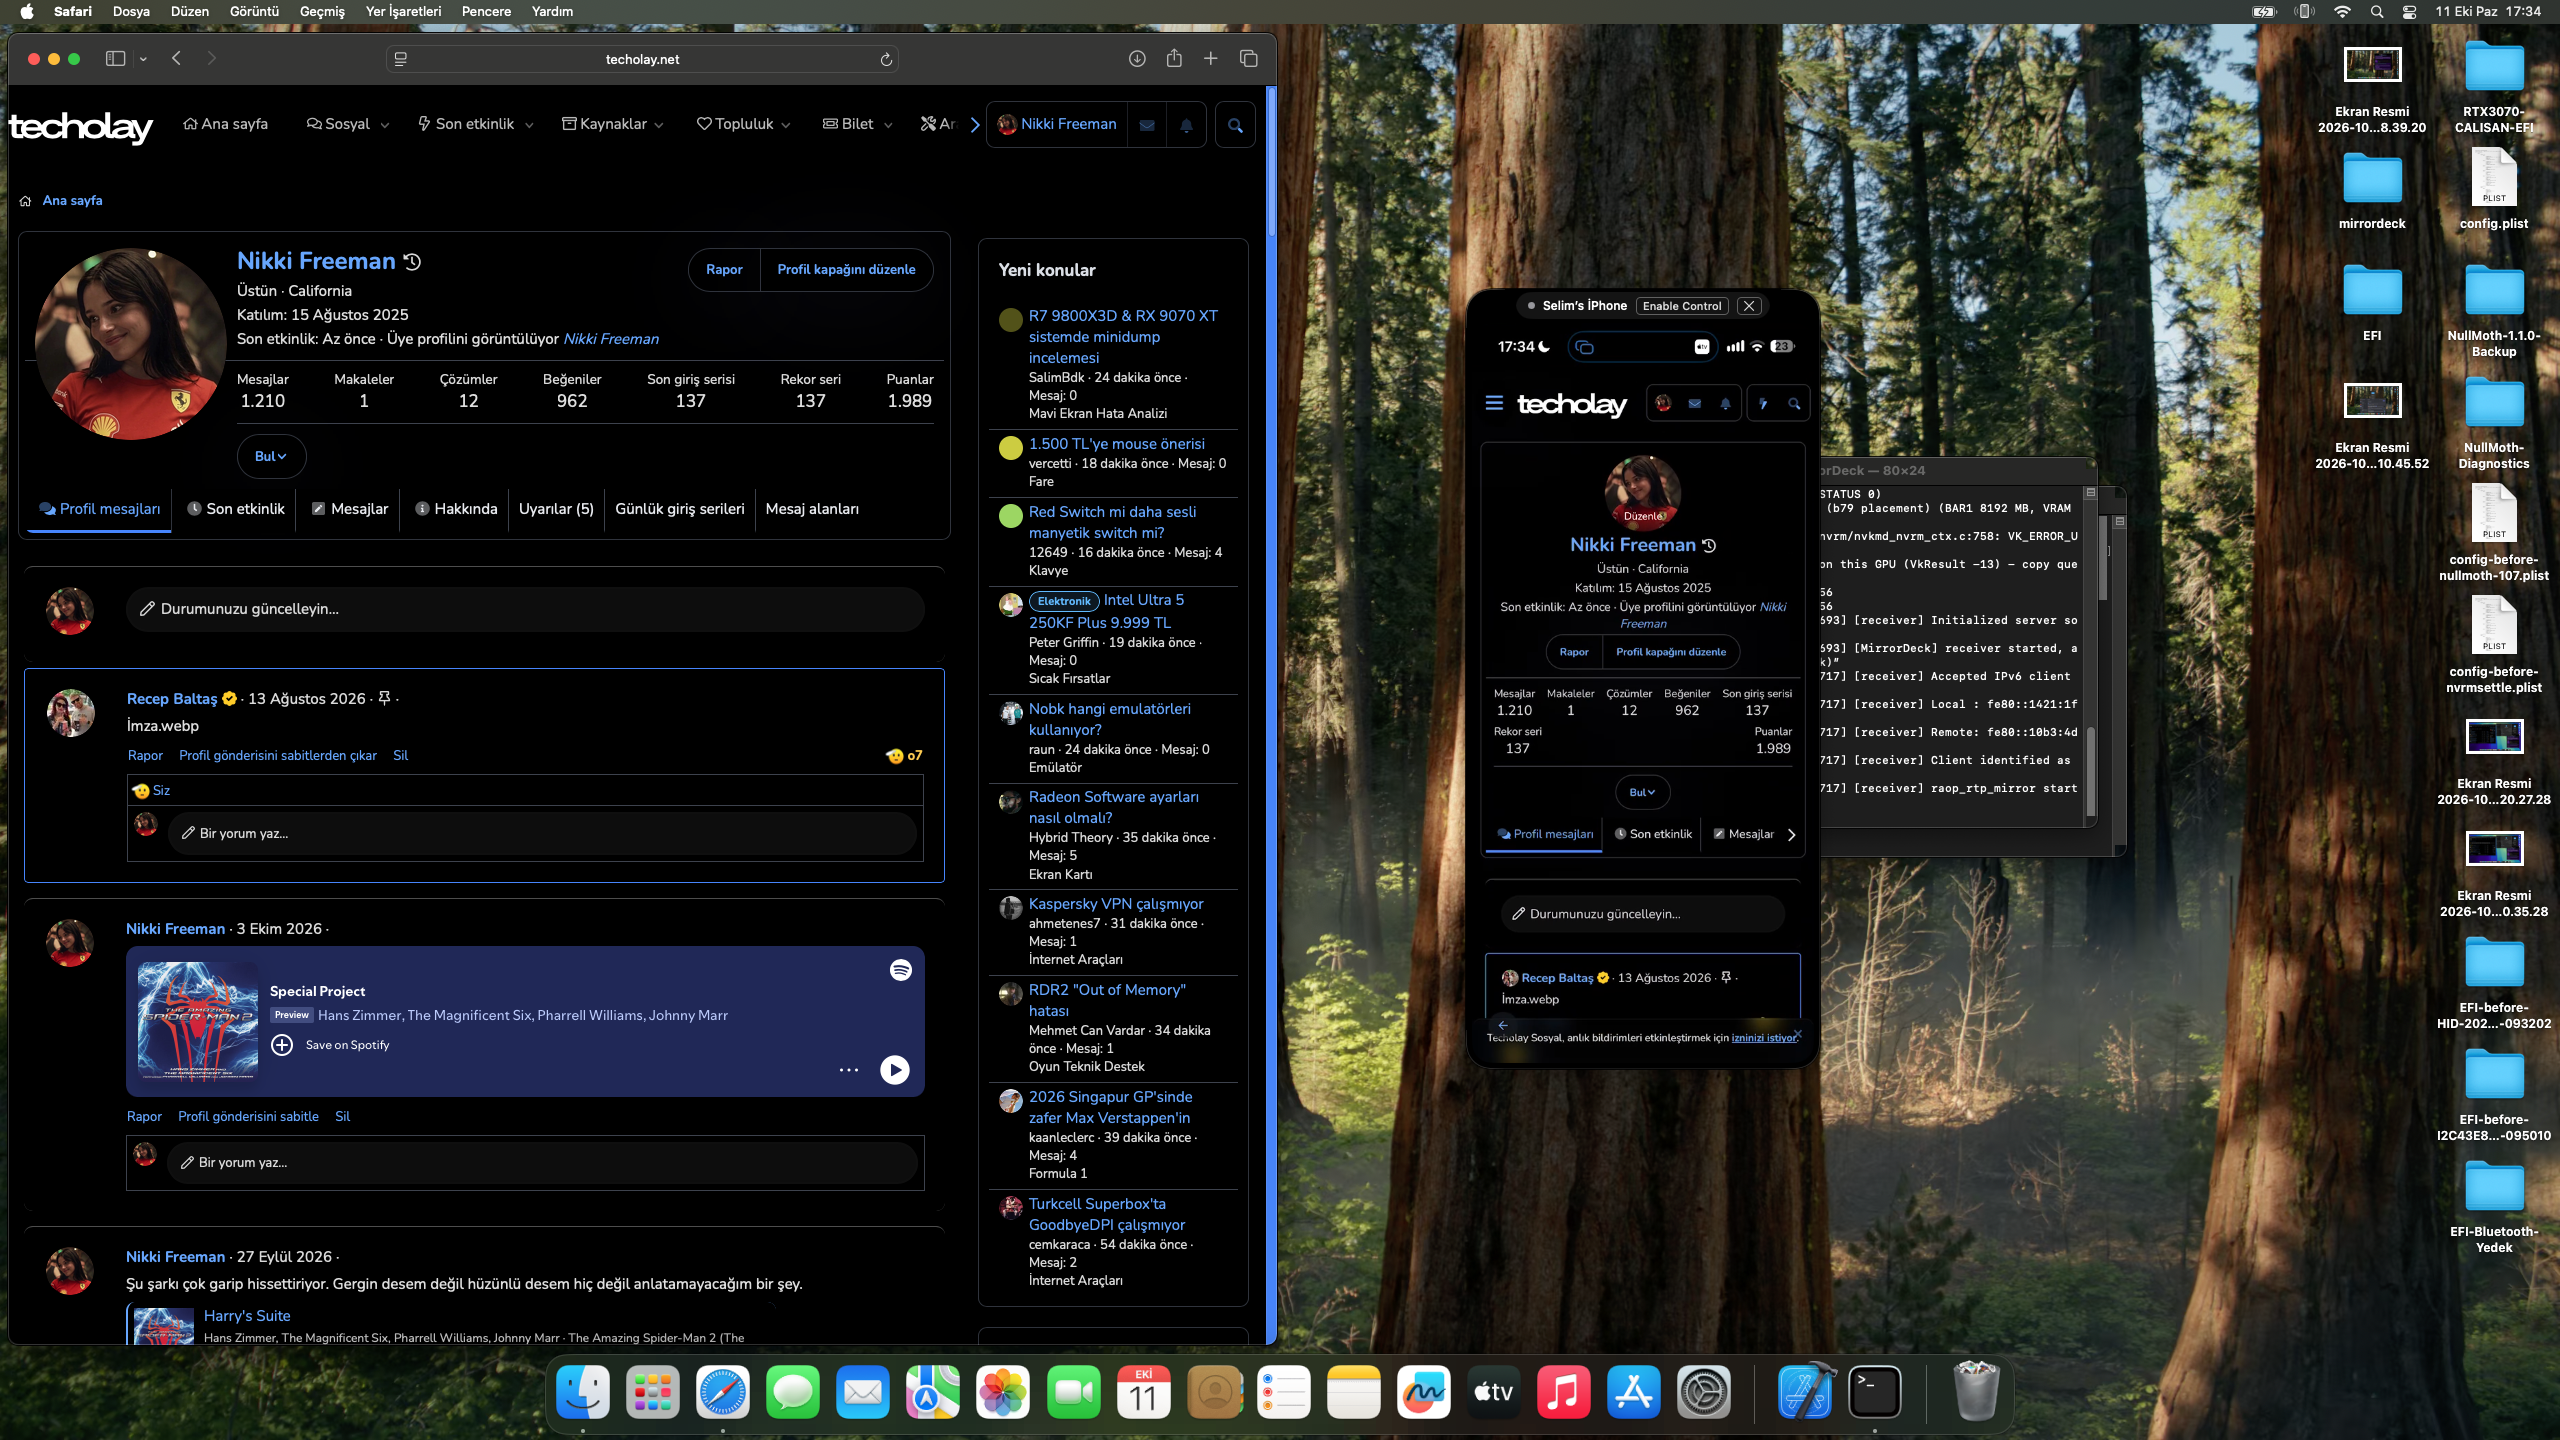Open Safari downloads icon
The height and width of the screenshot is (1440, 2560).
coord(1137,59)
